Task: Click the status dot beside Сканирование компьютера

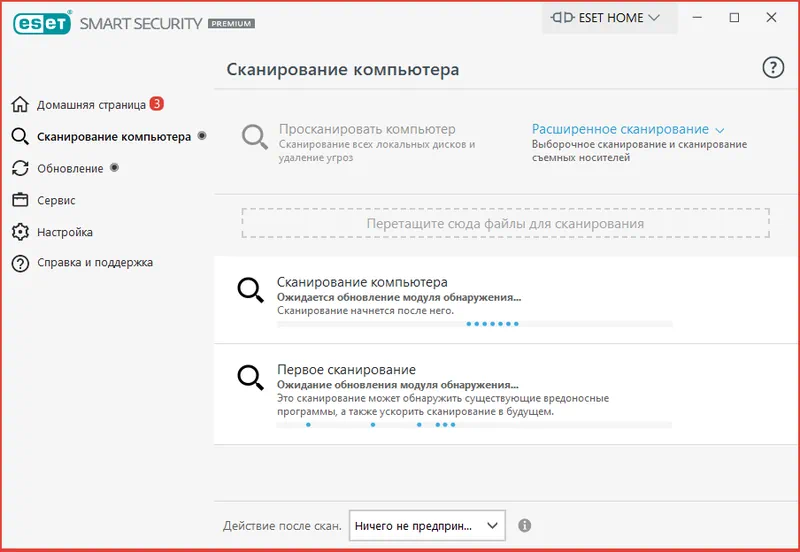Action: click(x=202, y=136)
